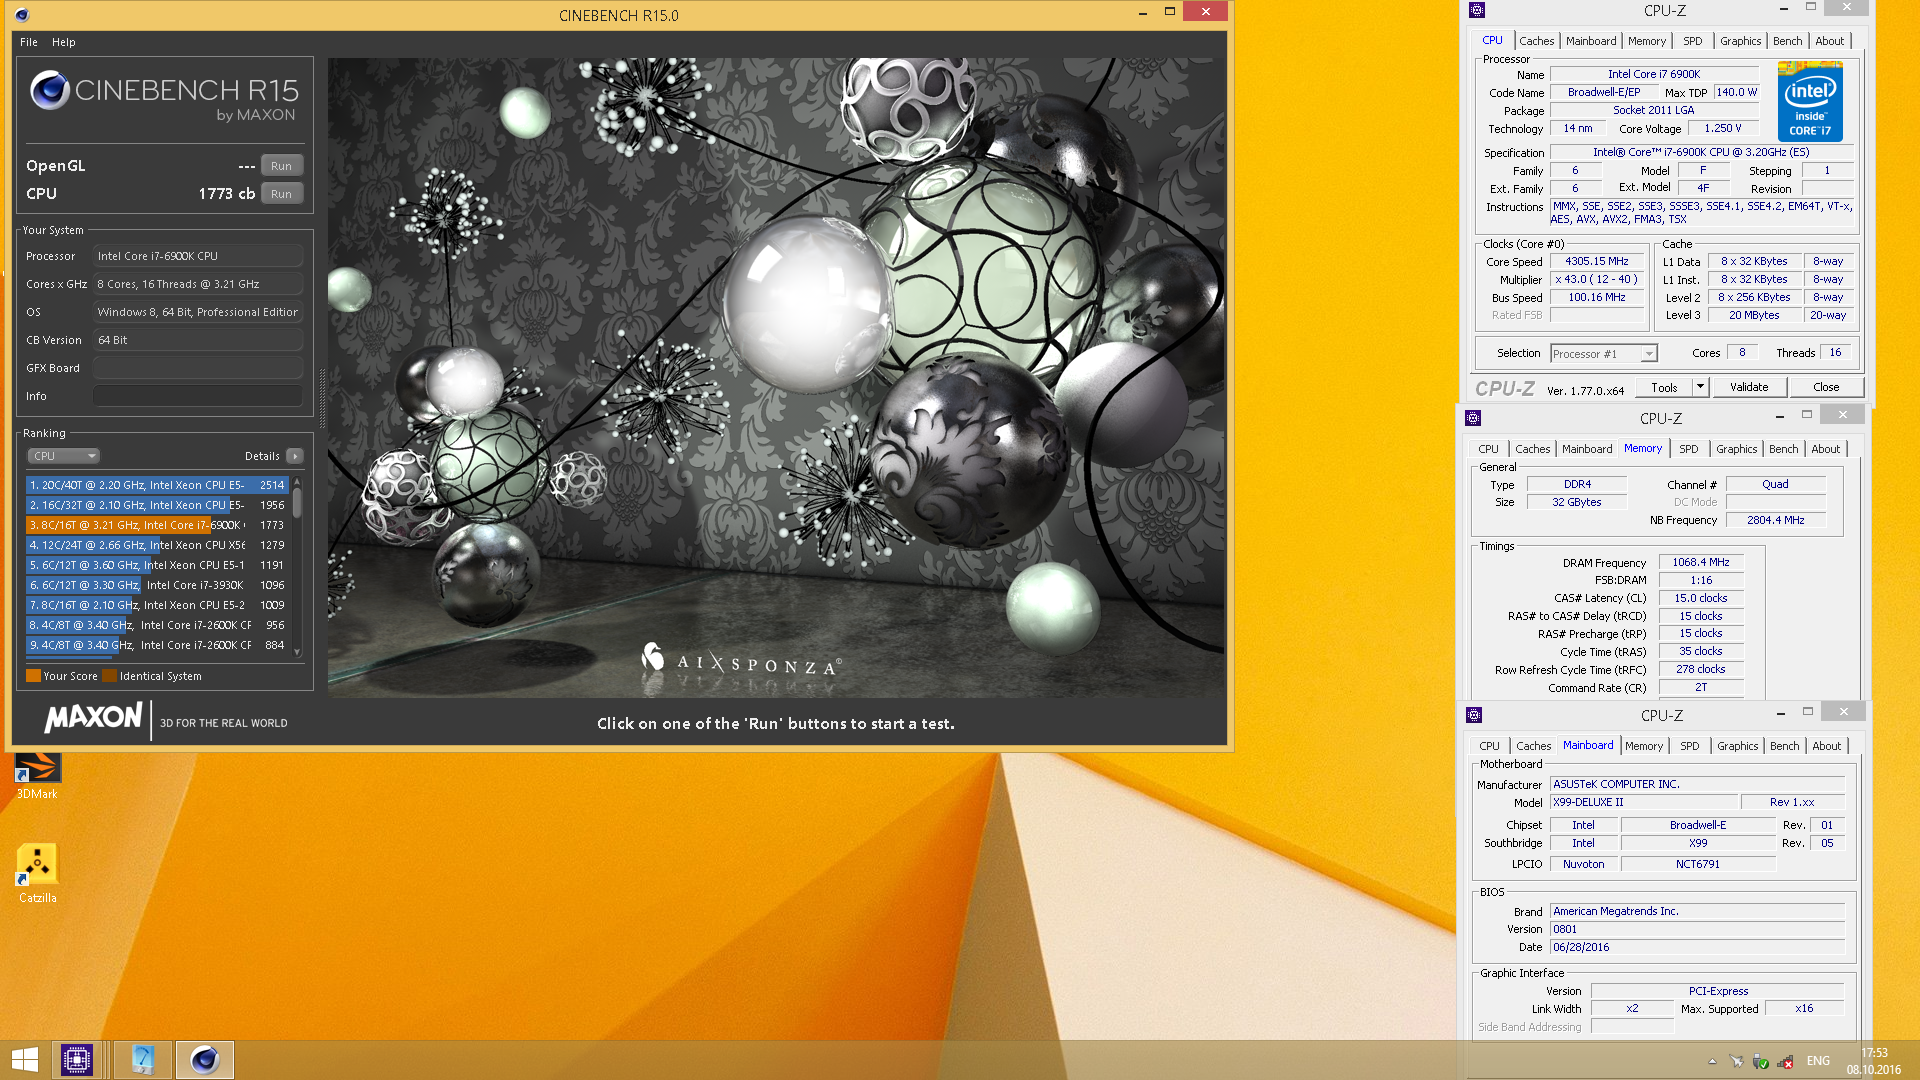Select ranking row 9 with score 884
1920x1080 pixels.
coord(157,645)
